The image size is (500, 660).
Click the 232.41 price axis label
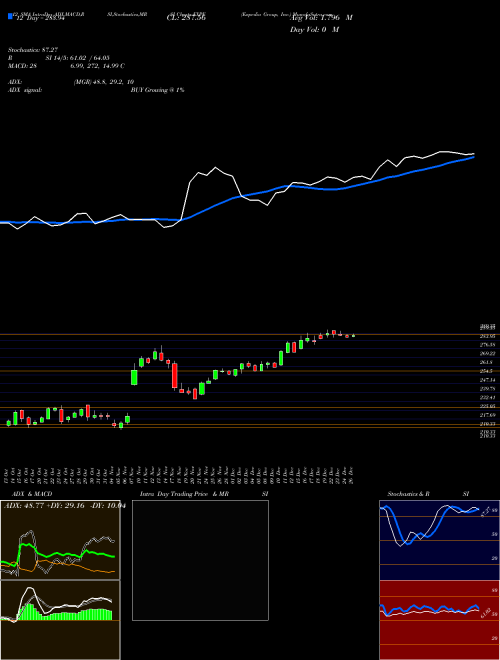tap(487, 398)
